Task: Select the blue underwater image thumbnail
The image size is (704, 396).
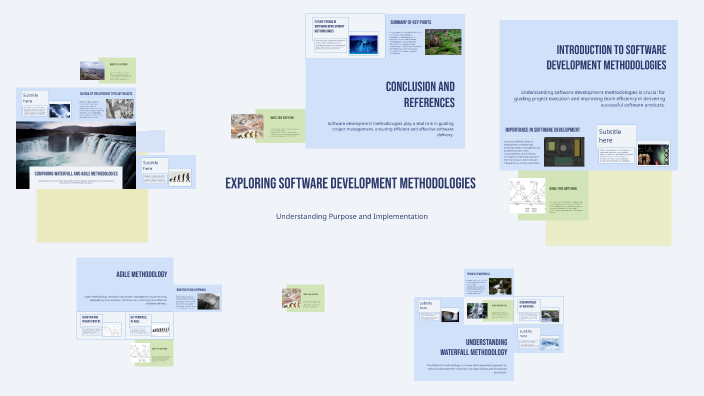Action: click(x=363, y=44)
